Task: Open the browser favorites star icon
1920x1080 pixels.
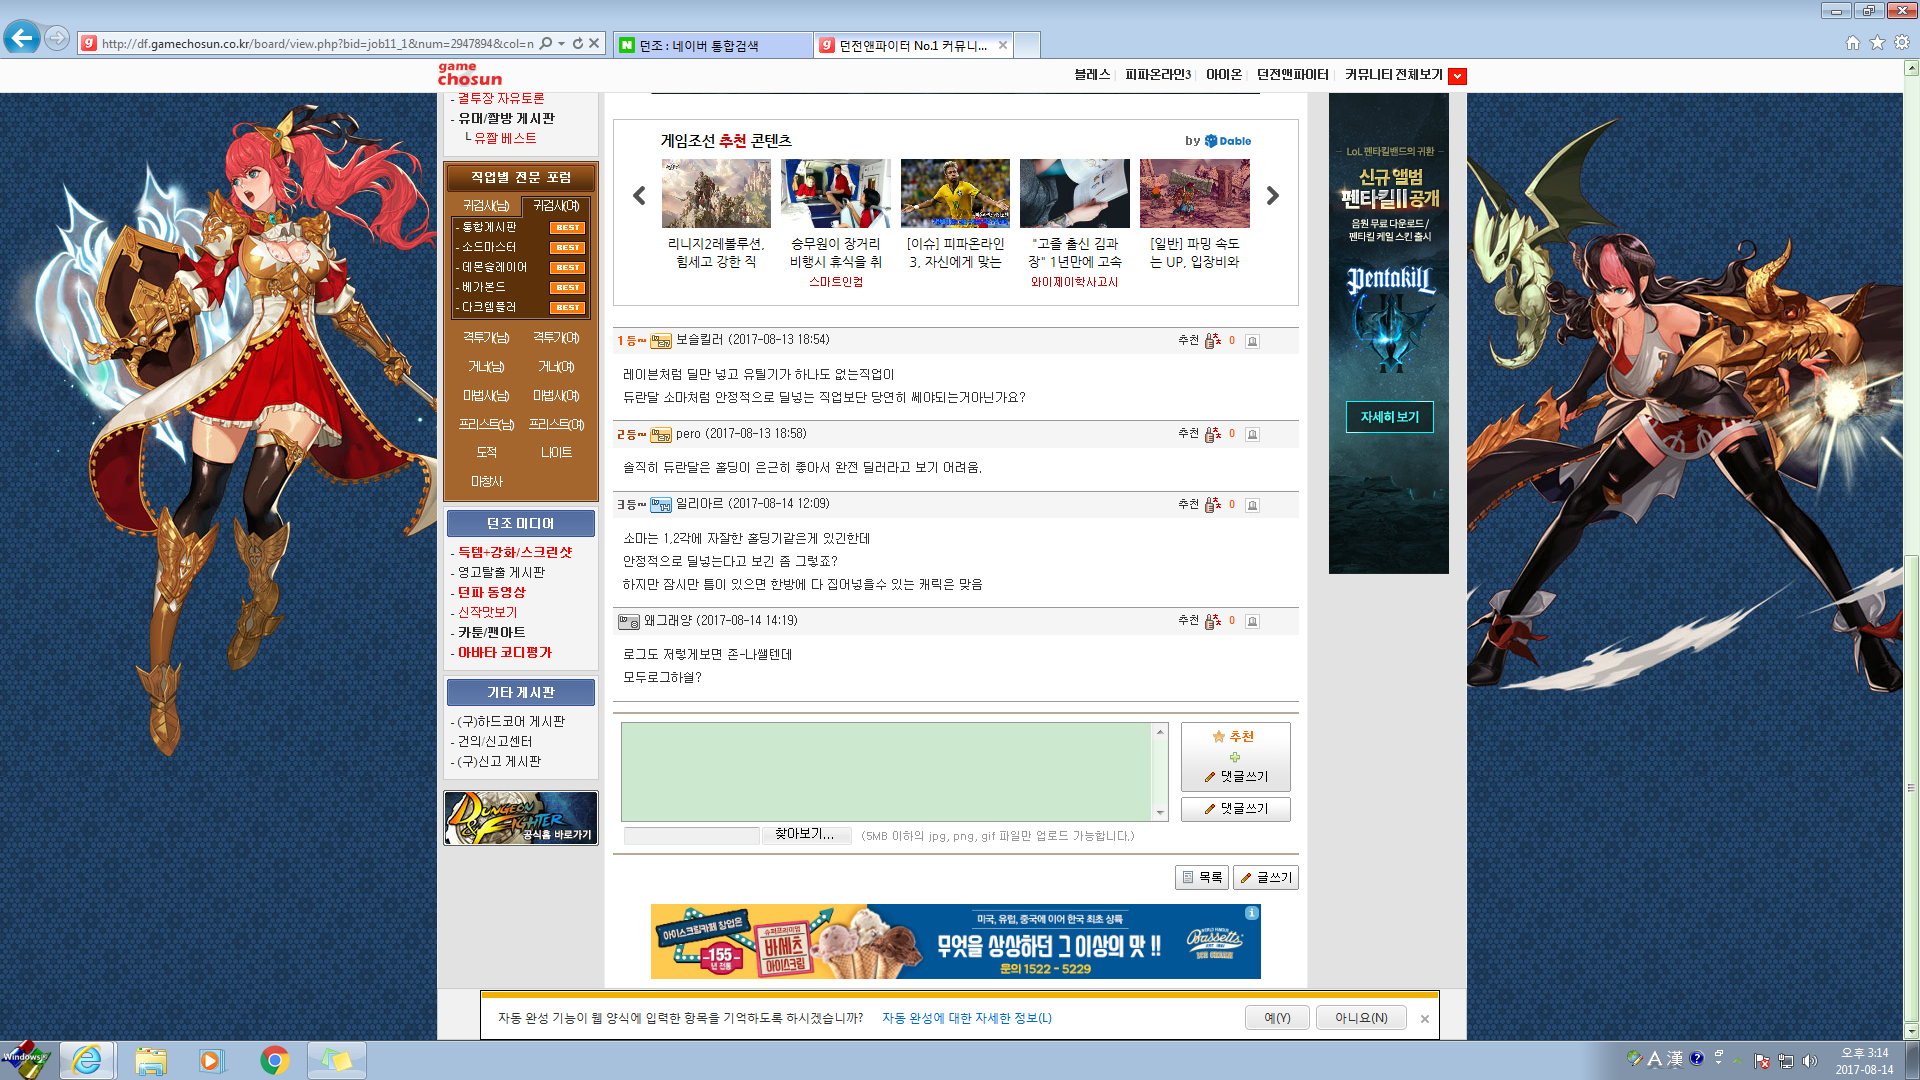Action: (x=1877, y=43)
